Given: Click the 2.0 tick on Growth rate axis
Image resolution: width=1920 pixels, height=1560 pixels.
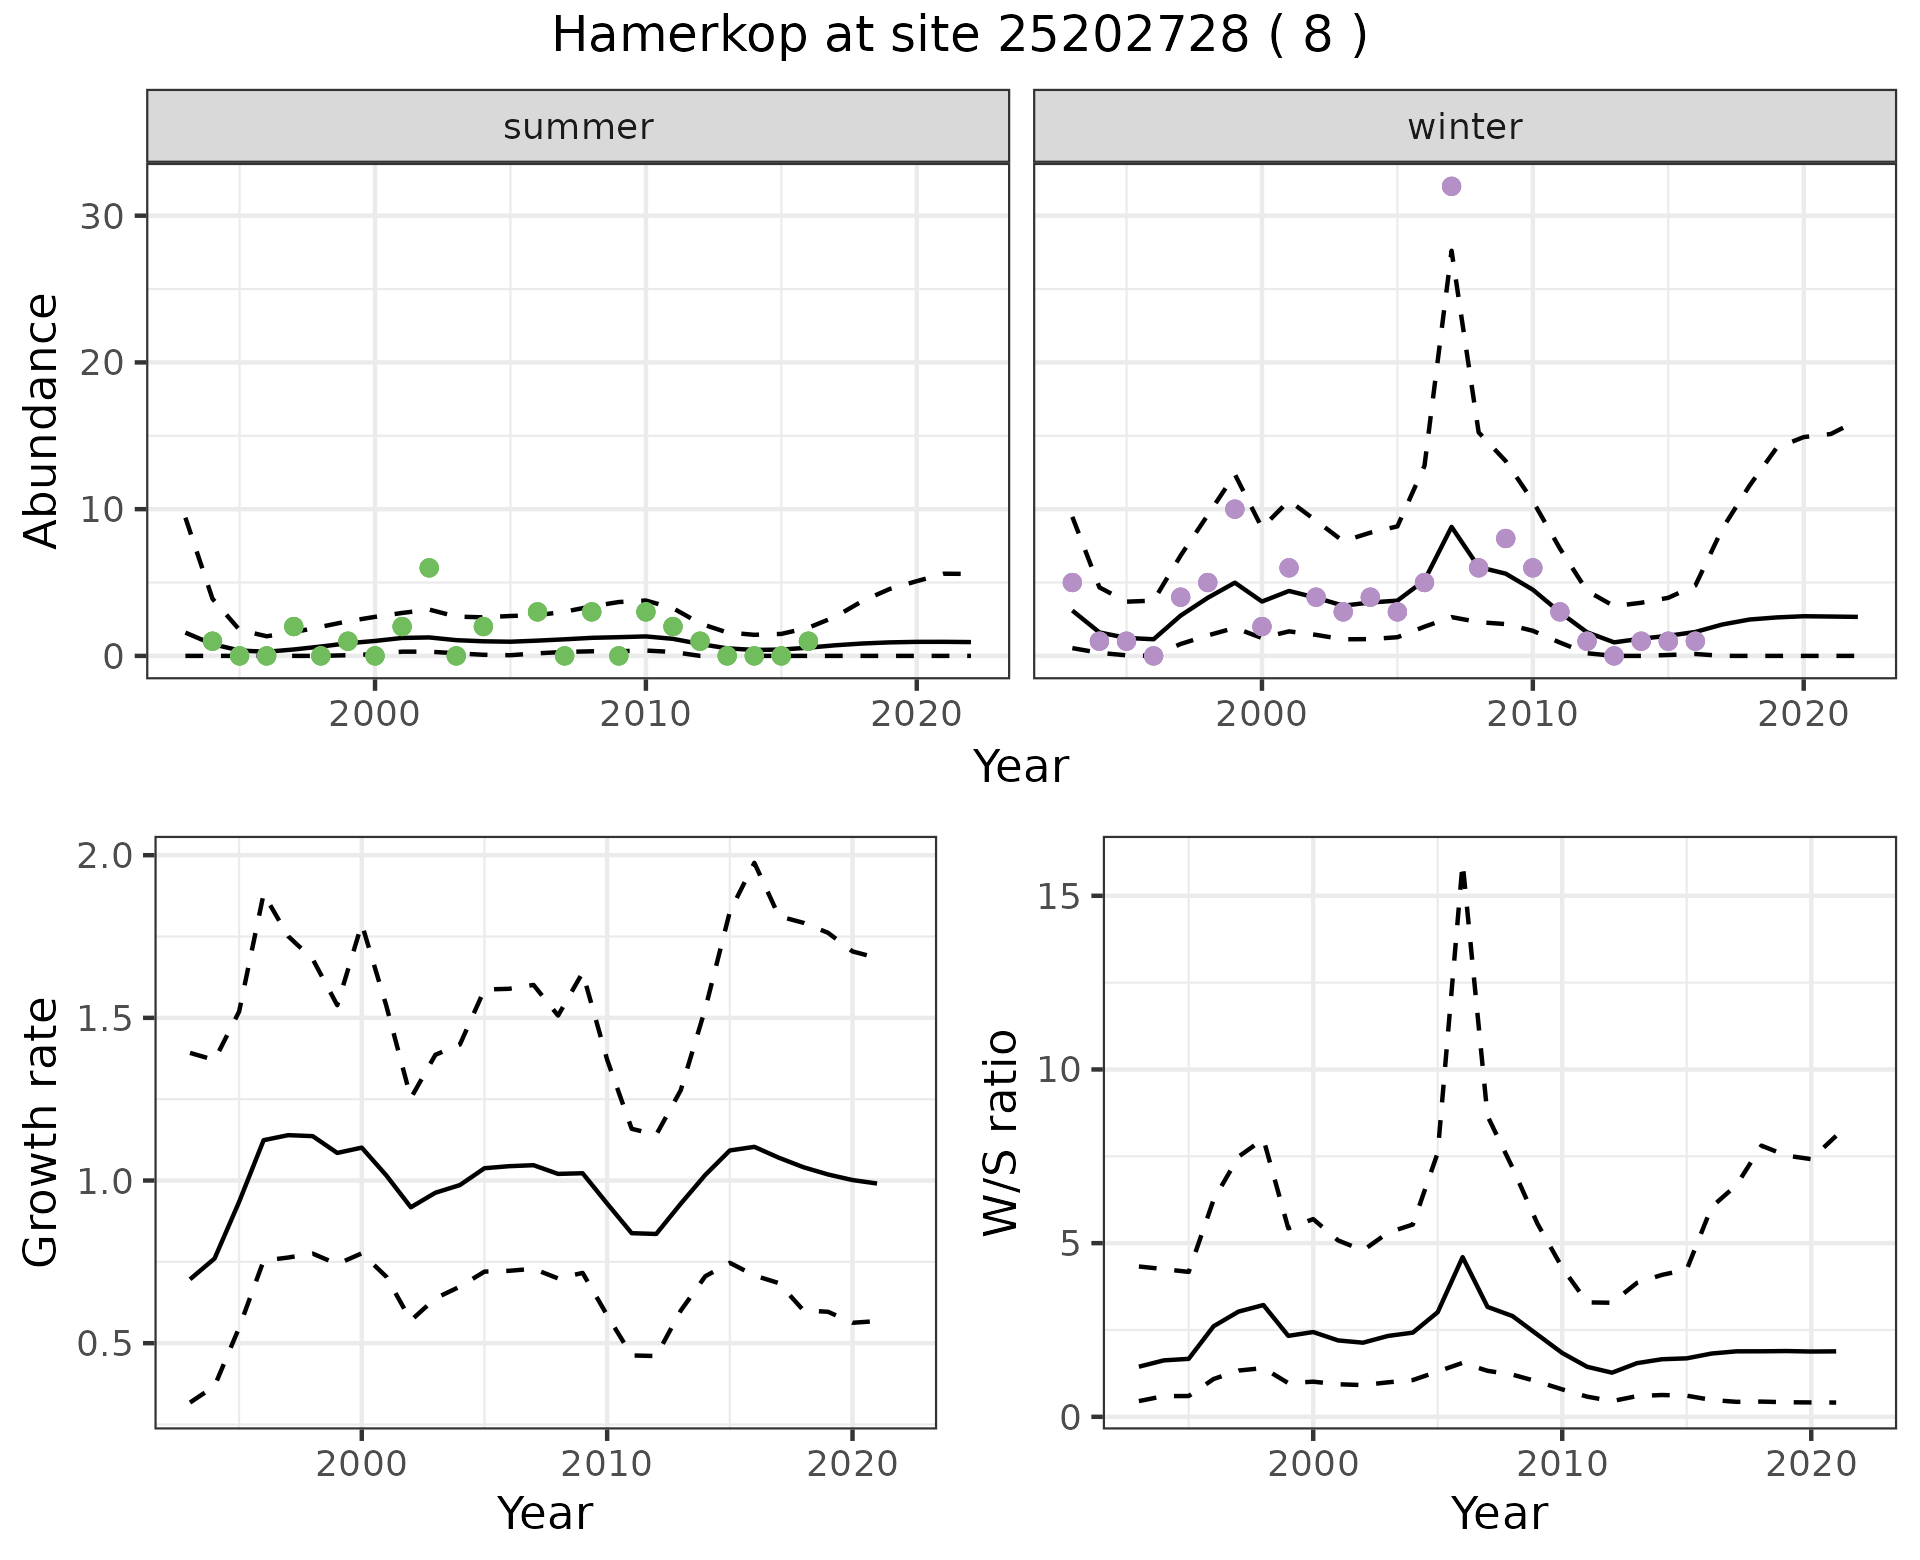Looking at the screenshot, I should pos(105,856).
